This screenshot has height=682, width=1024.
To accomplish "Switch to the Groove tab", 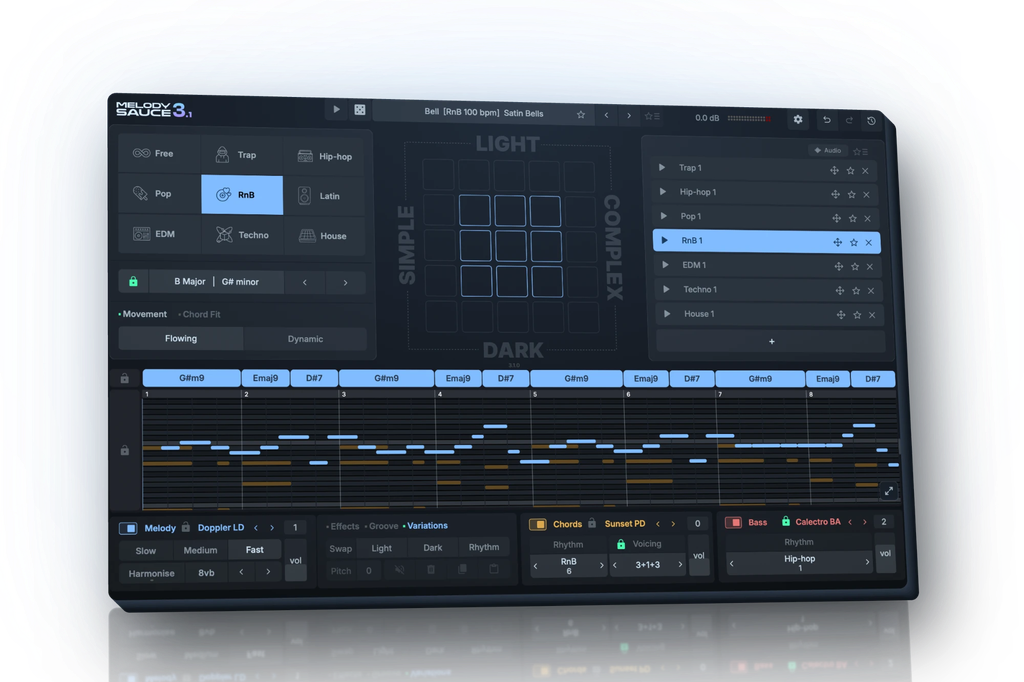I will [383, 526].
